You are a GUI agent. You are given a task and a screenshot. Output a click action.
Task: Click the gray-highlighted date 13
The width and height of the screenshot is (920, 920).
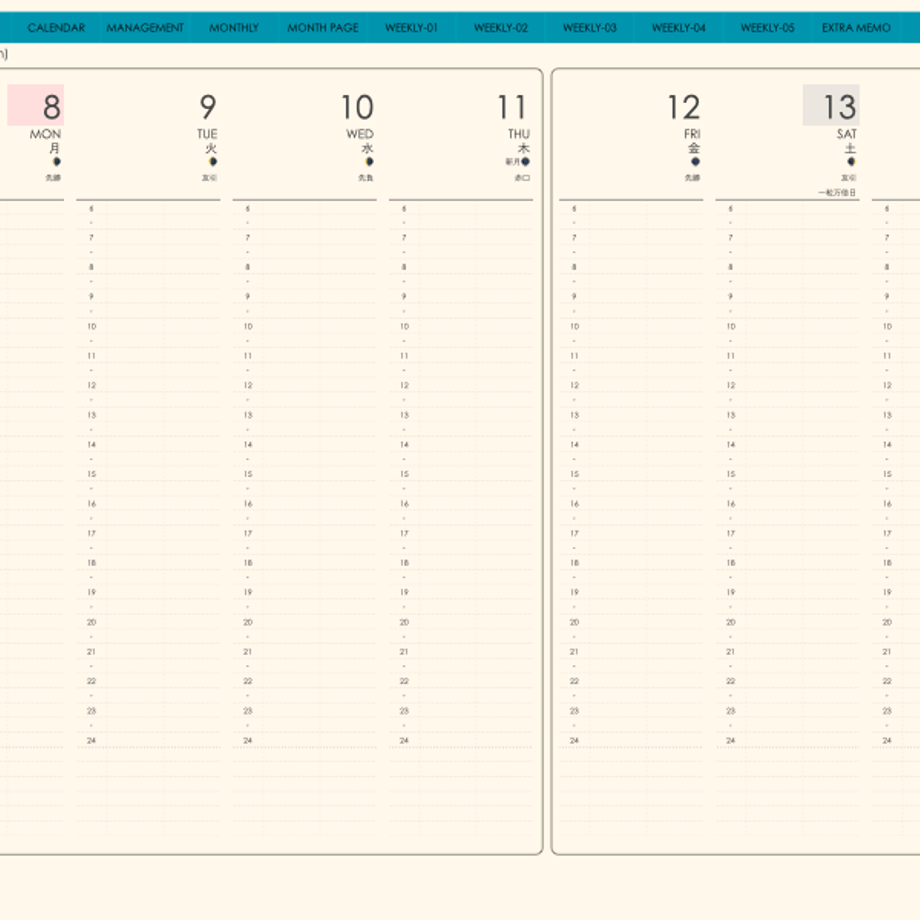831,105
